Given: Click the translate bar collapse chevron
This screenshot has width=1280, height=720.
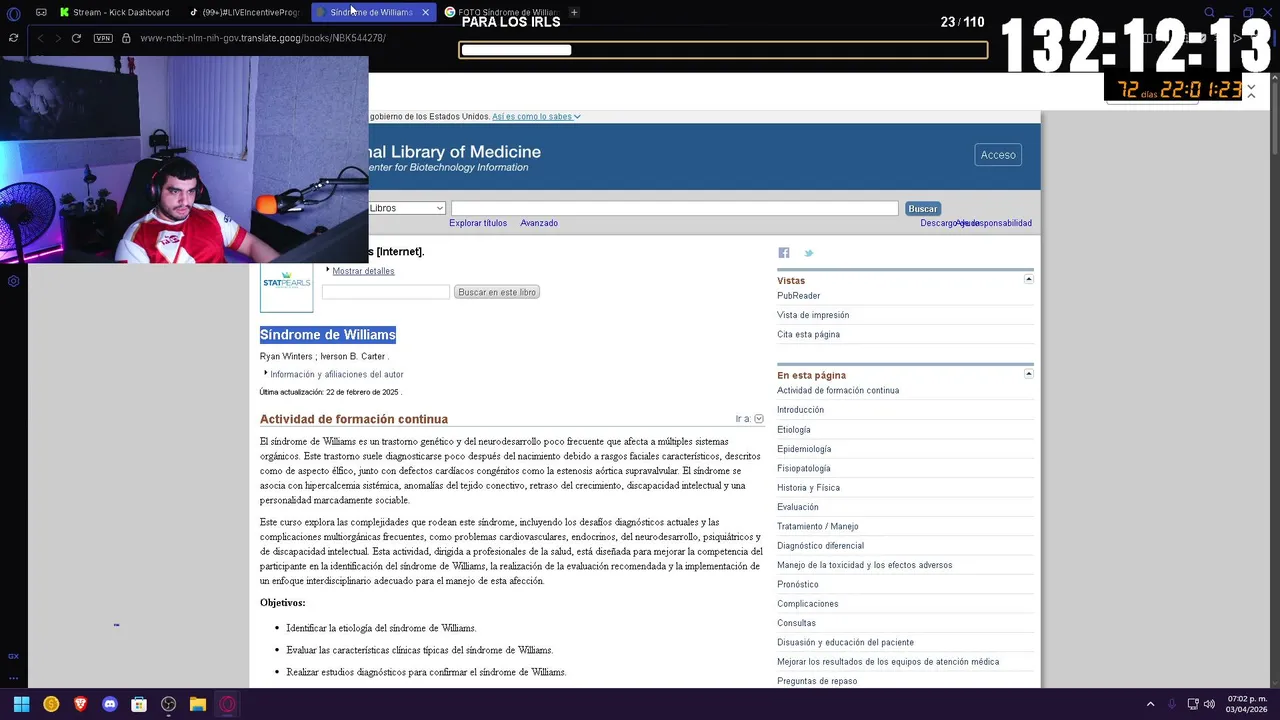Looking at the screenshot, I should [1251, 91].
